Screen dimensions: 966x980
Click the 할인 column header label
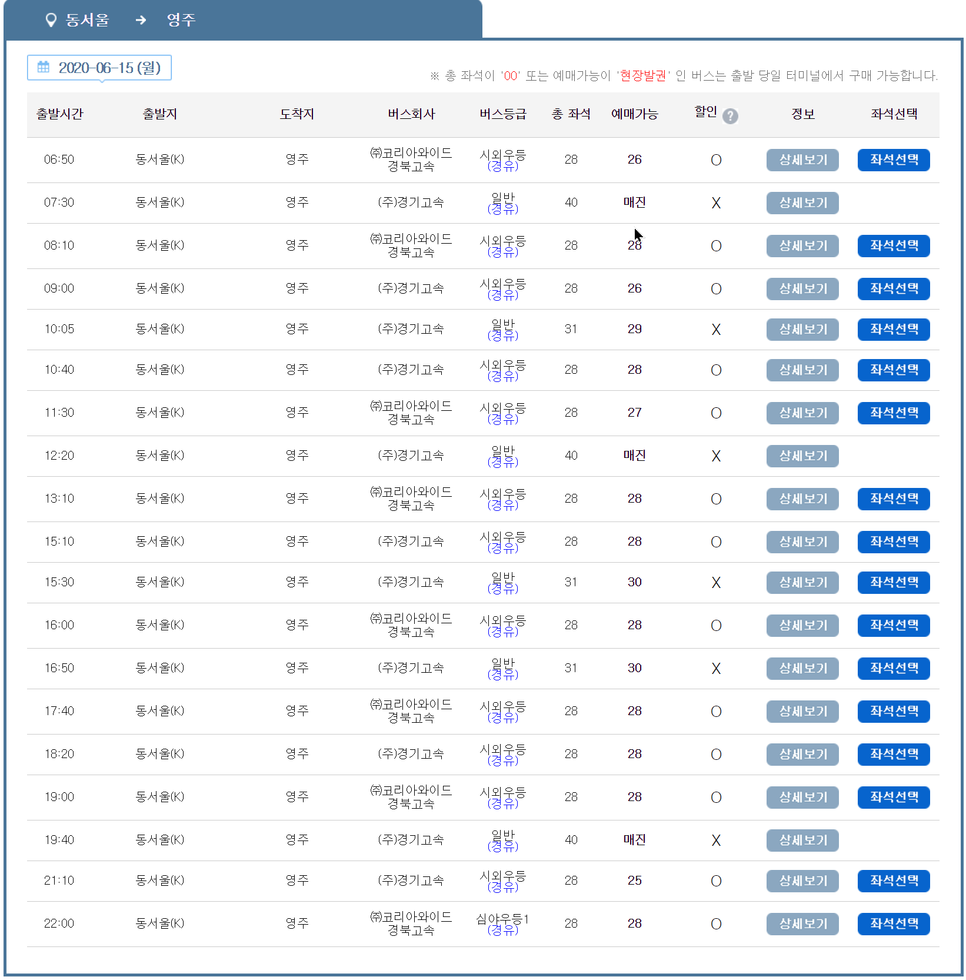(705, 112)
